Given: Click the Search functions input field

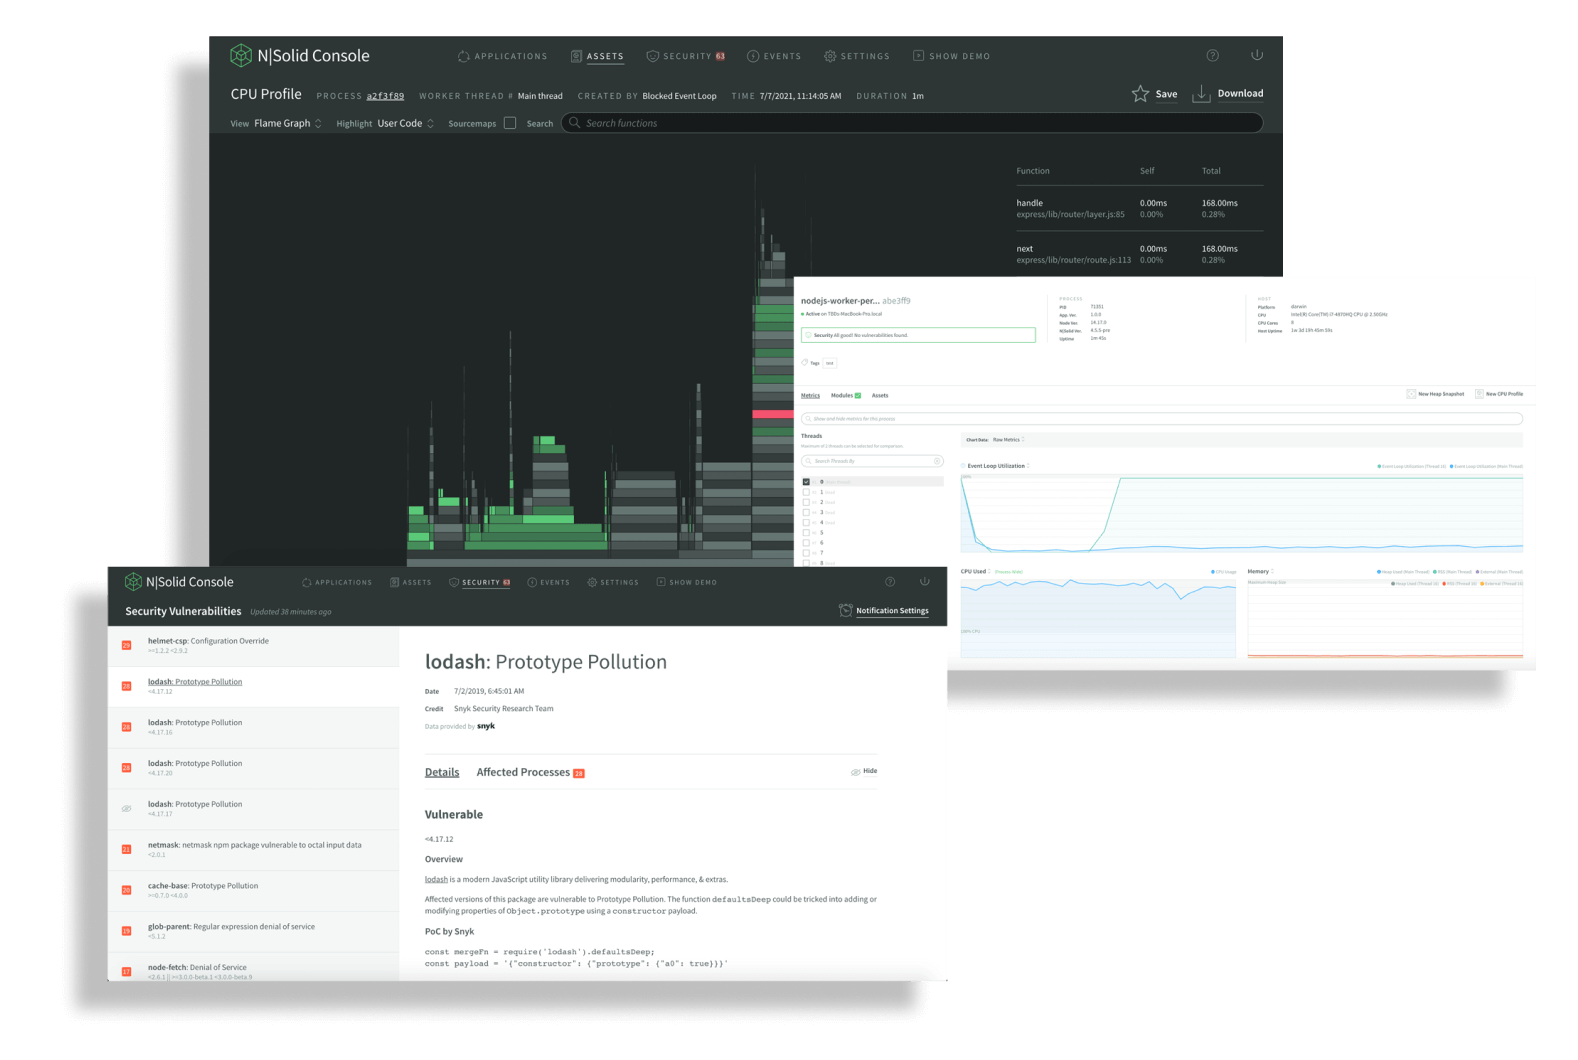Looking at the screenshot, I should point(912,123).
